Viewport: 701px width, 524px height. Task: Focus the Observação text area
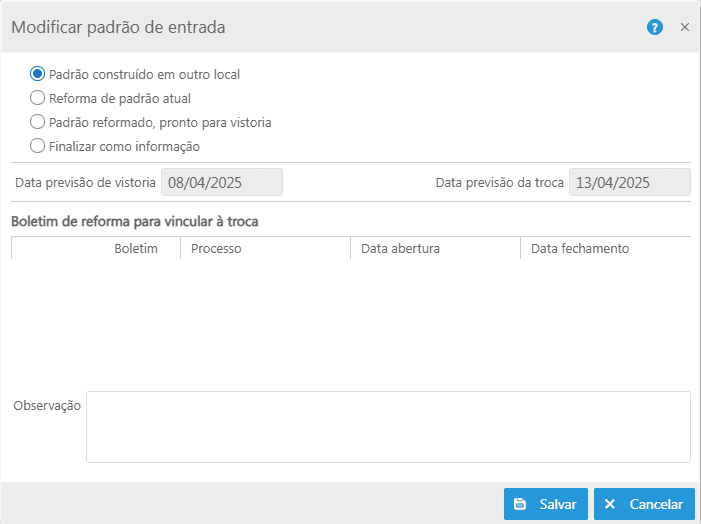(x=388, y=427)
